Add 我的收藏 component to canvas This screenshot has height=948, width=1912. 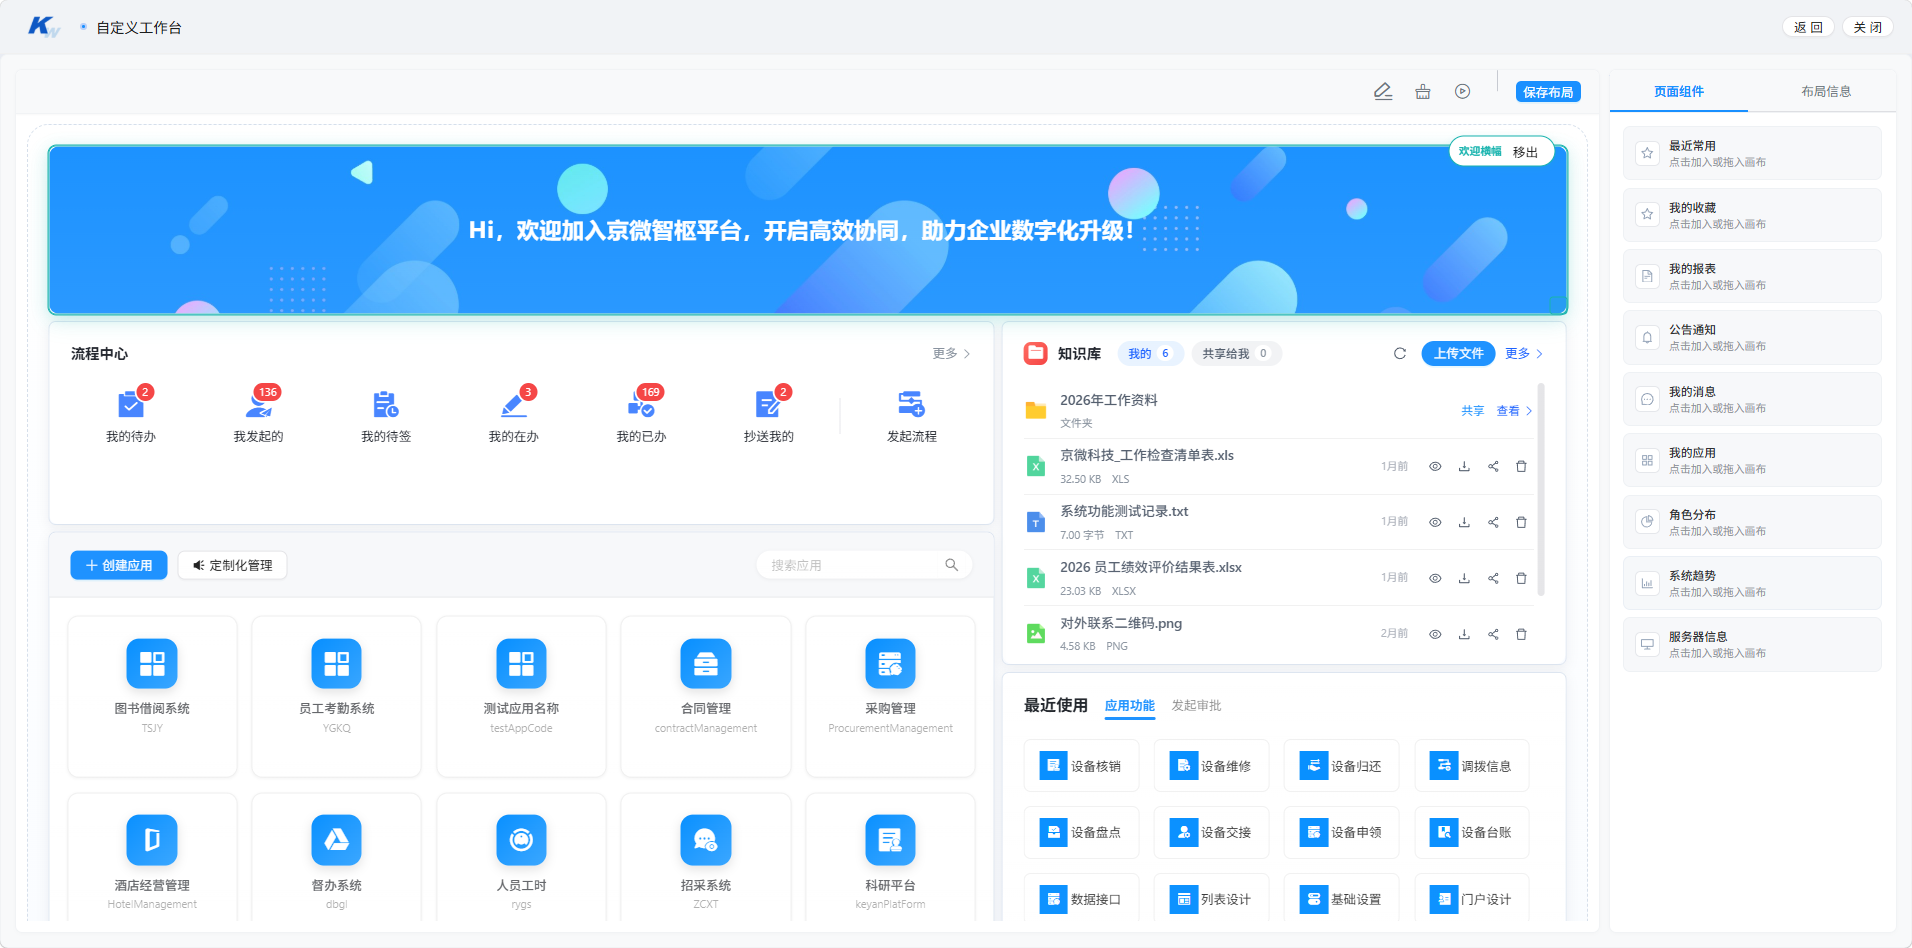pos(1752,215)
